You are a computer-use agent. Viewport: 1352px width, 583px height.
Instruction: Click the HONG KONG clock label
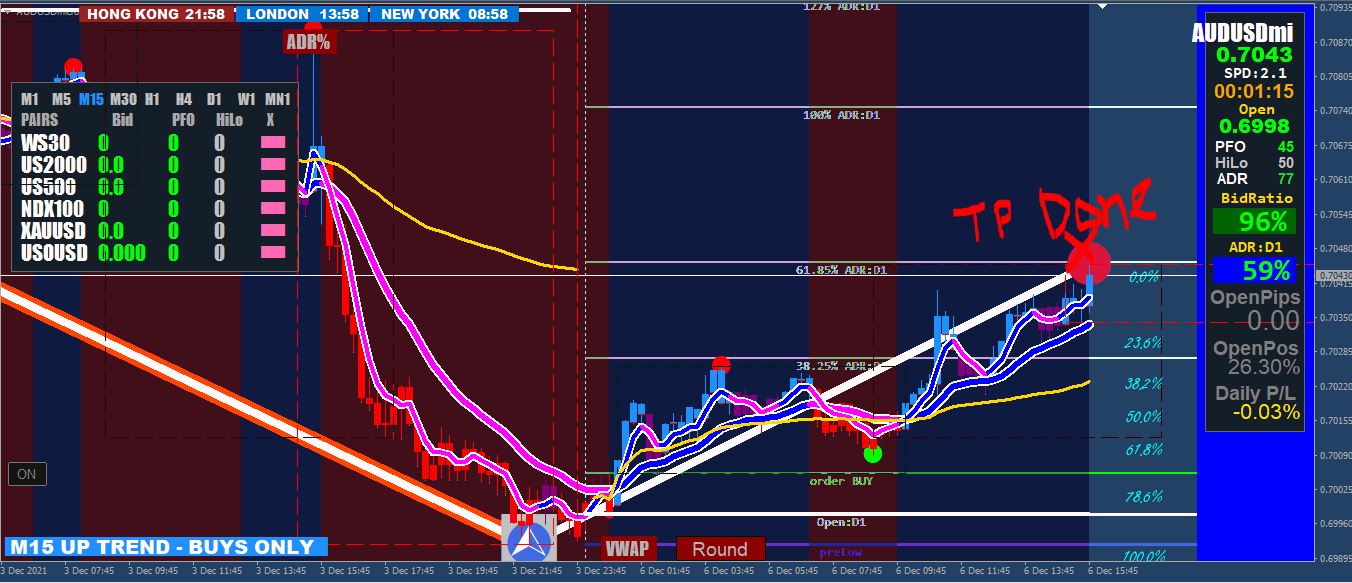[157, 14]
